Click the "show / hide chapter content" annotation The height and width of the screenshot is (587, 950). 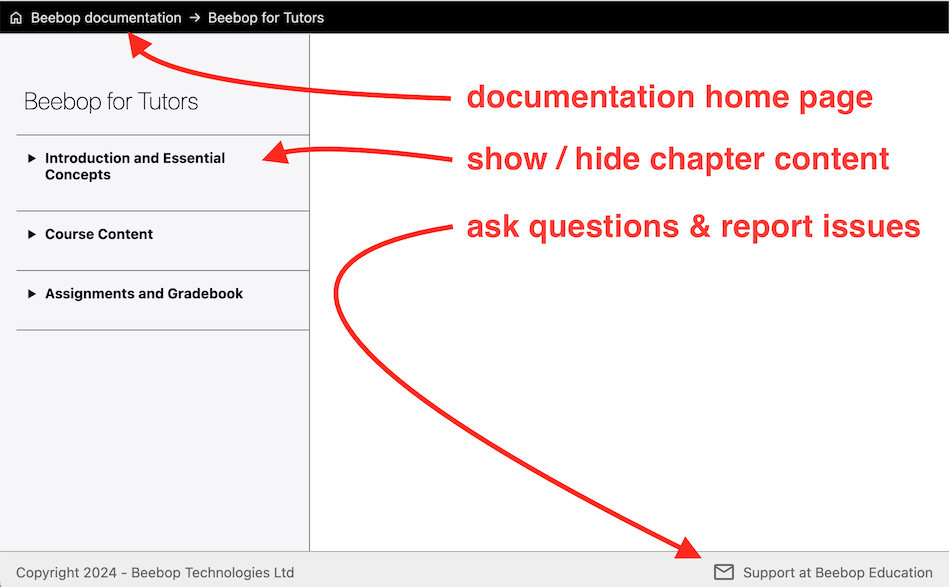tap(678, 159)
